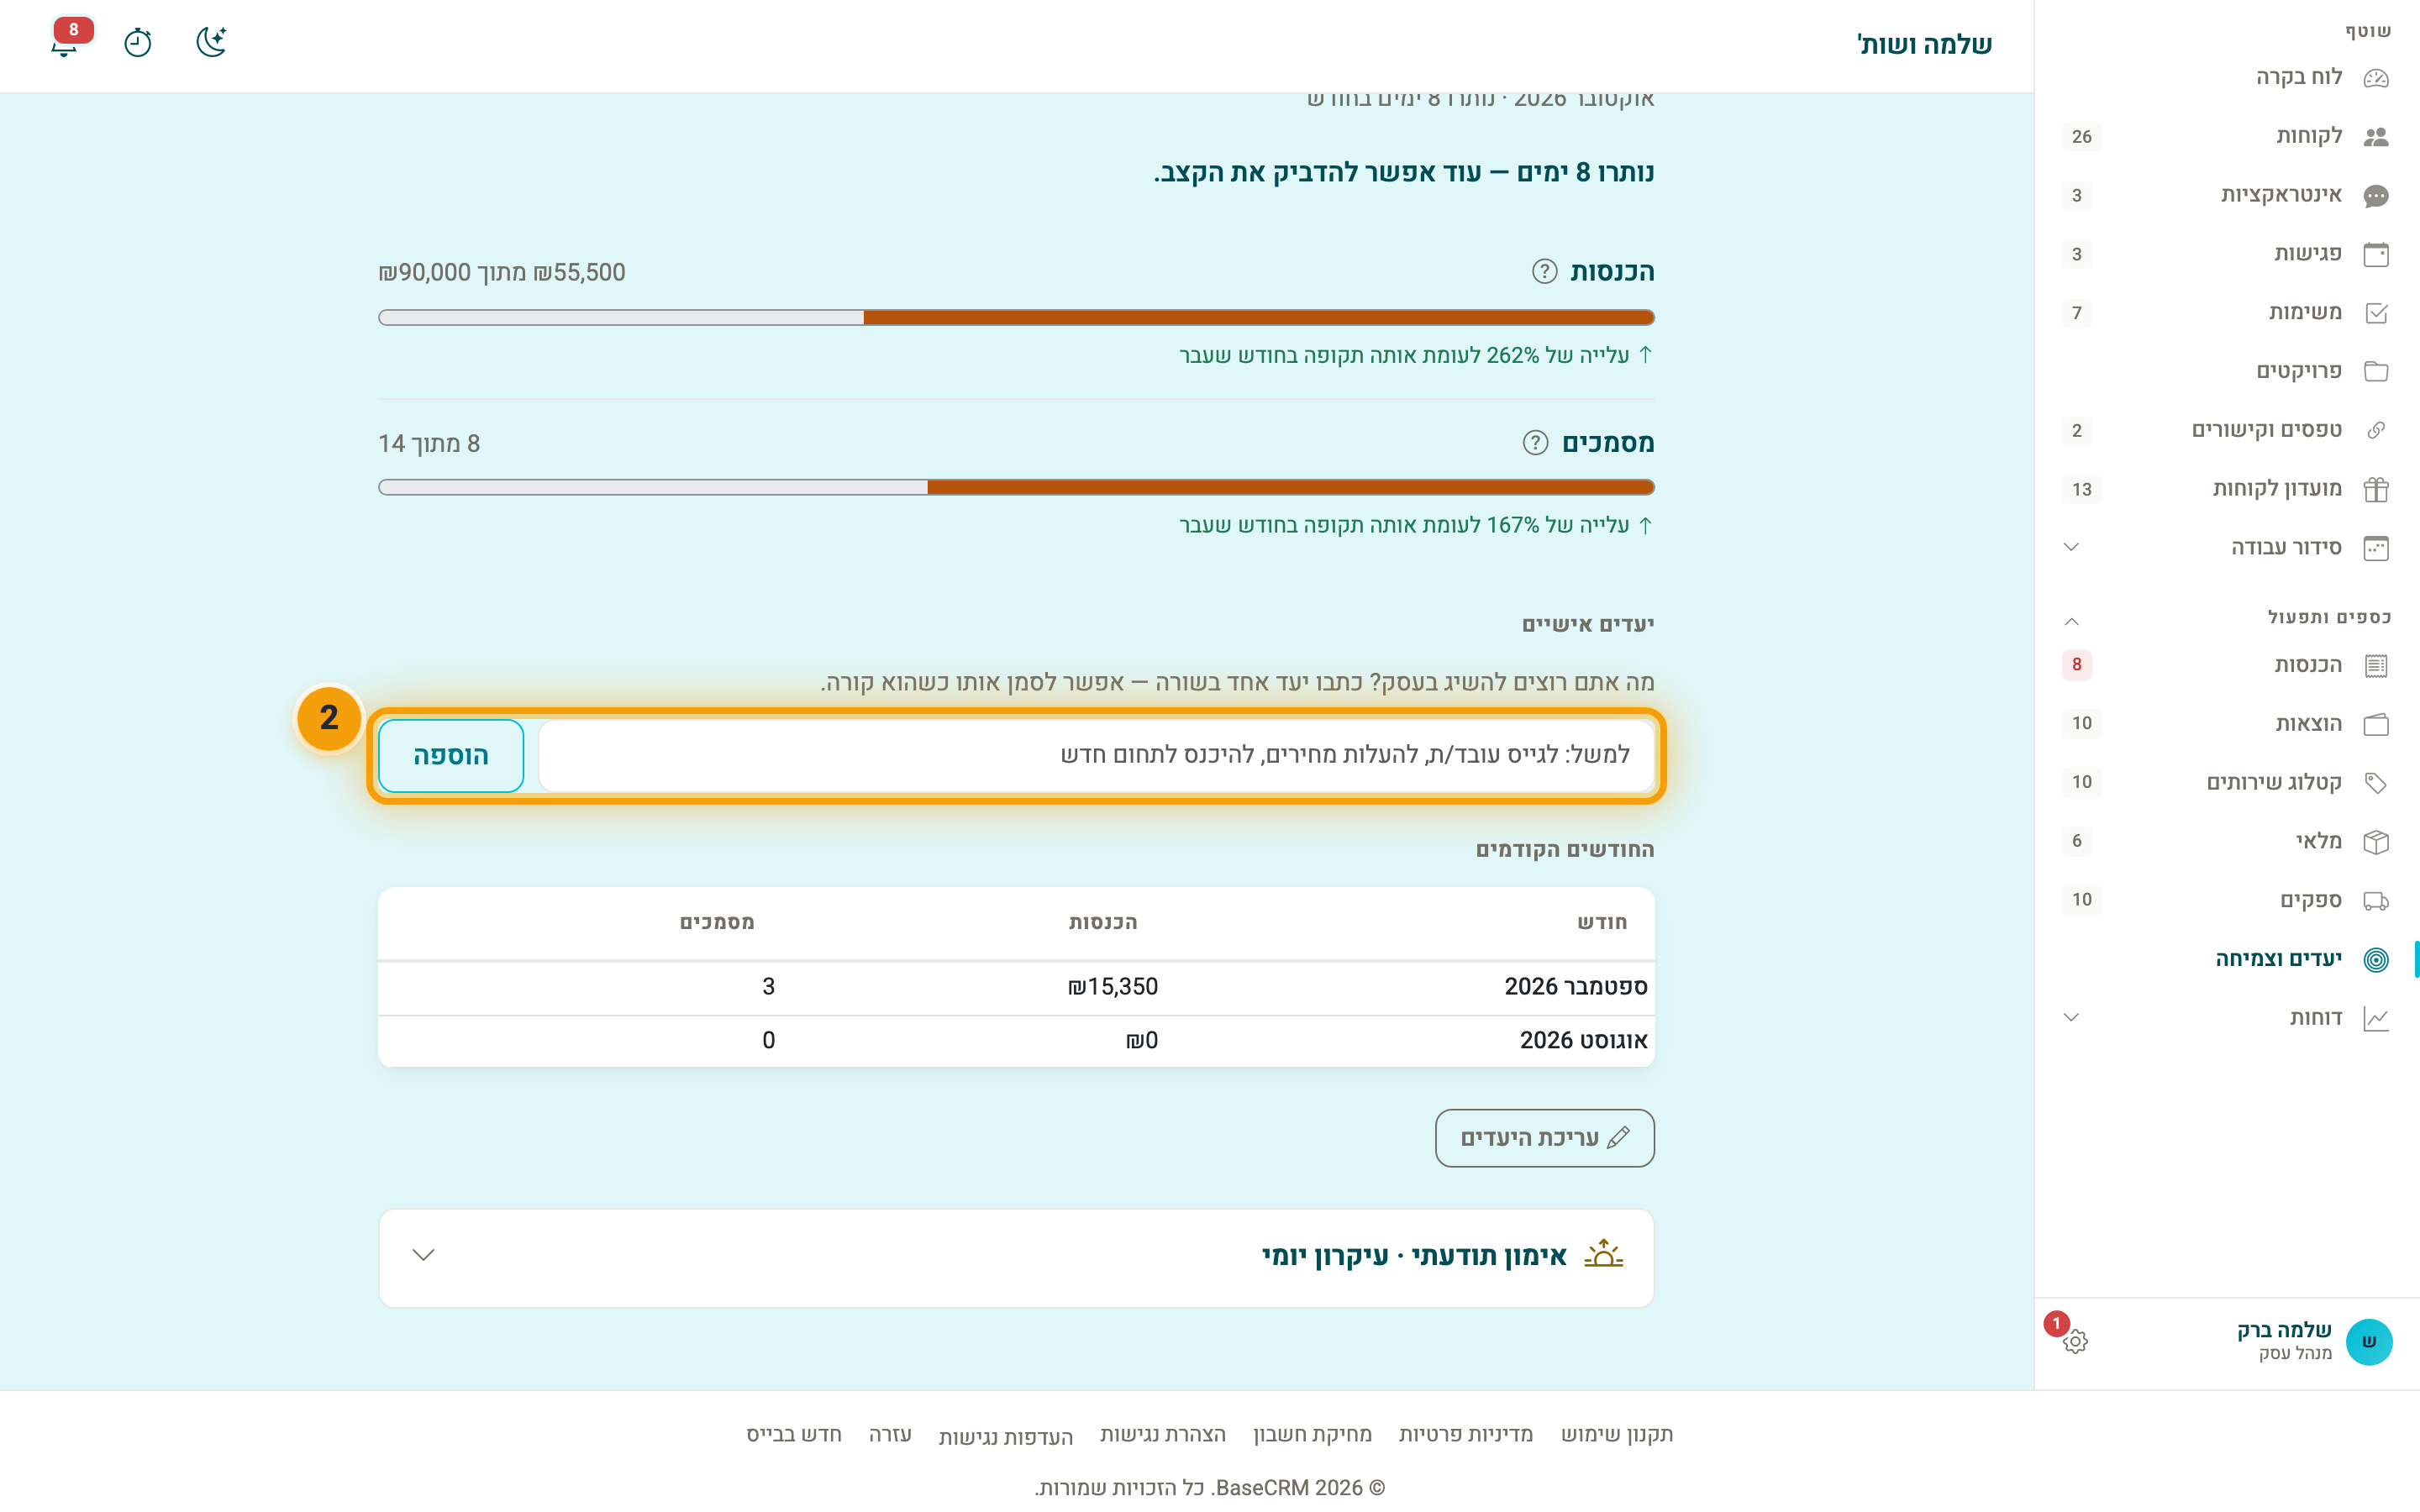Click the meetings calendar icon (פגישות)
The image size is (2420, 1512).
point(2376,254)
